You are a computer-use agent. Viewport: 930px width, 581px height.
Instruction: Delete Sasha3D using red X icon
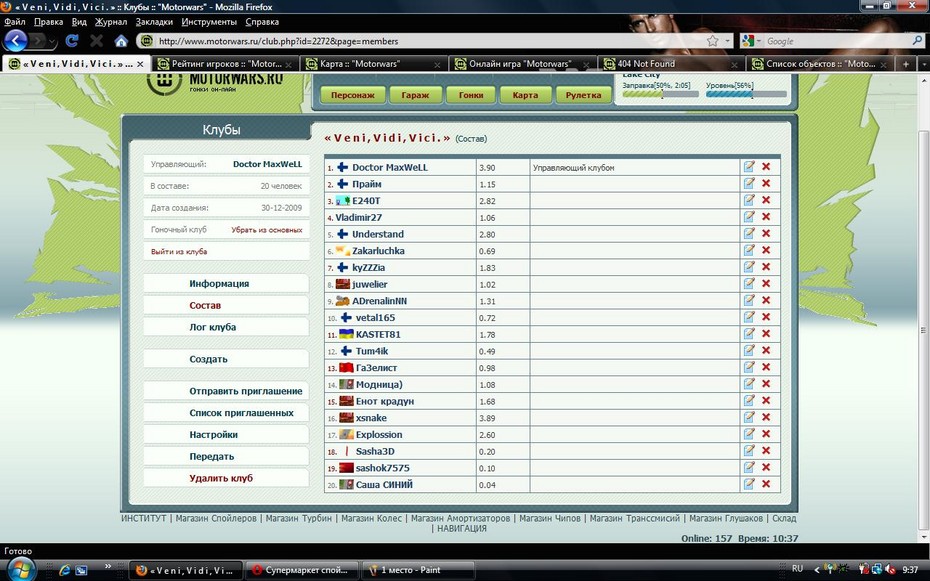[x=766, y=451]
